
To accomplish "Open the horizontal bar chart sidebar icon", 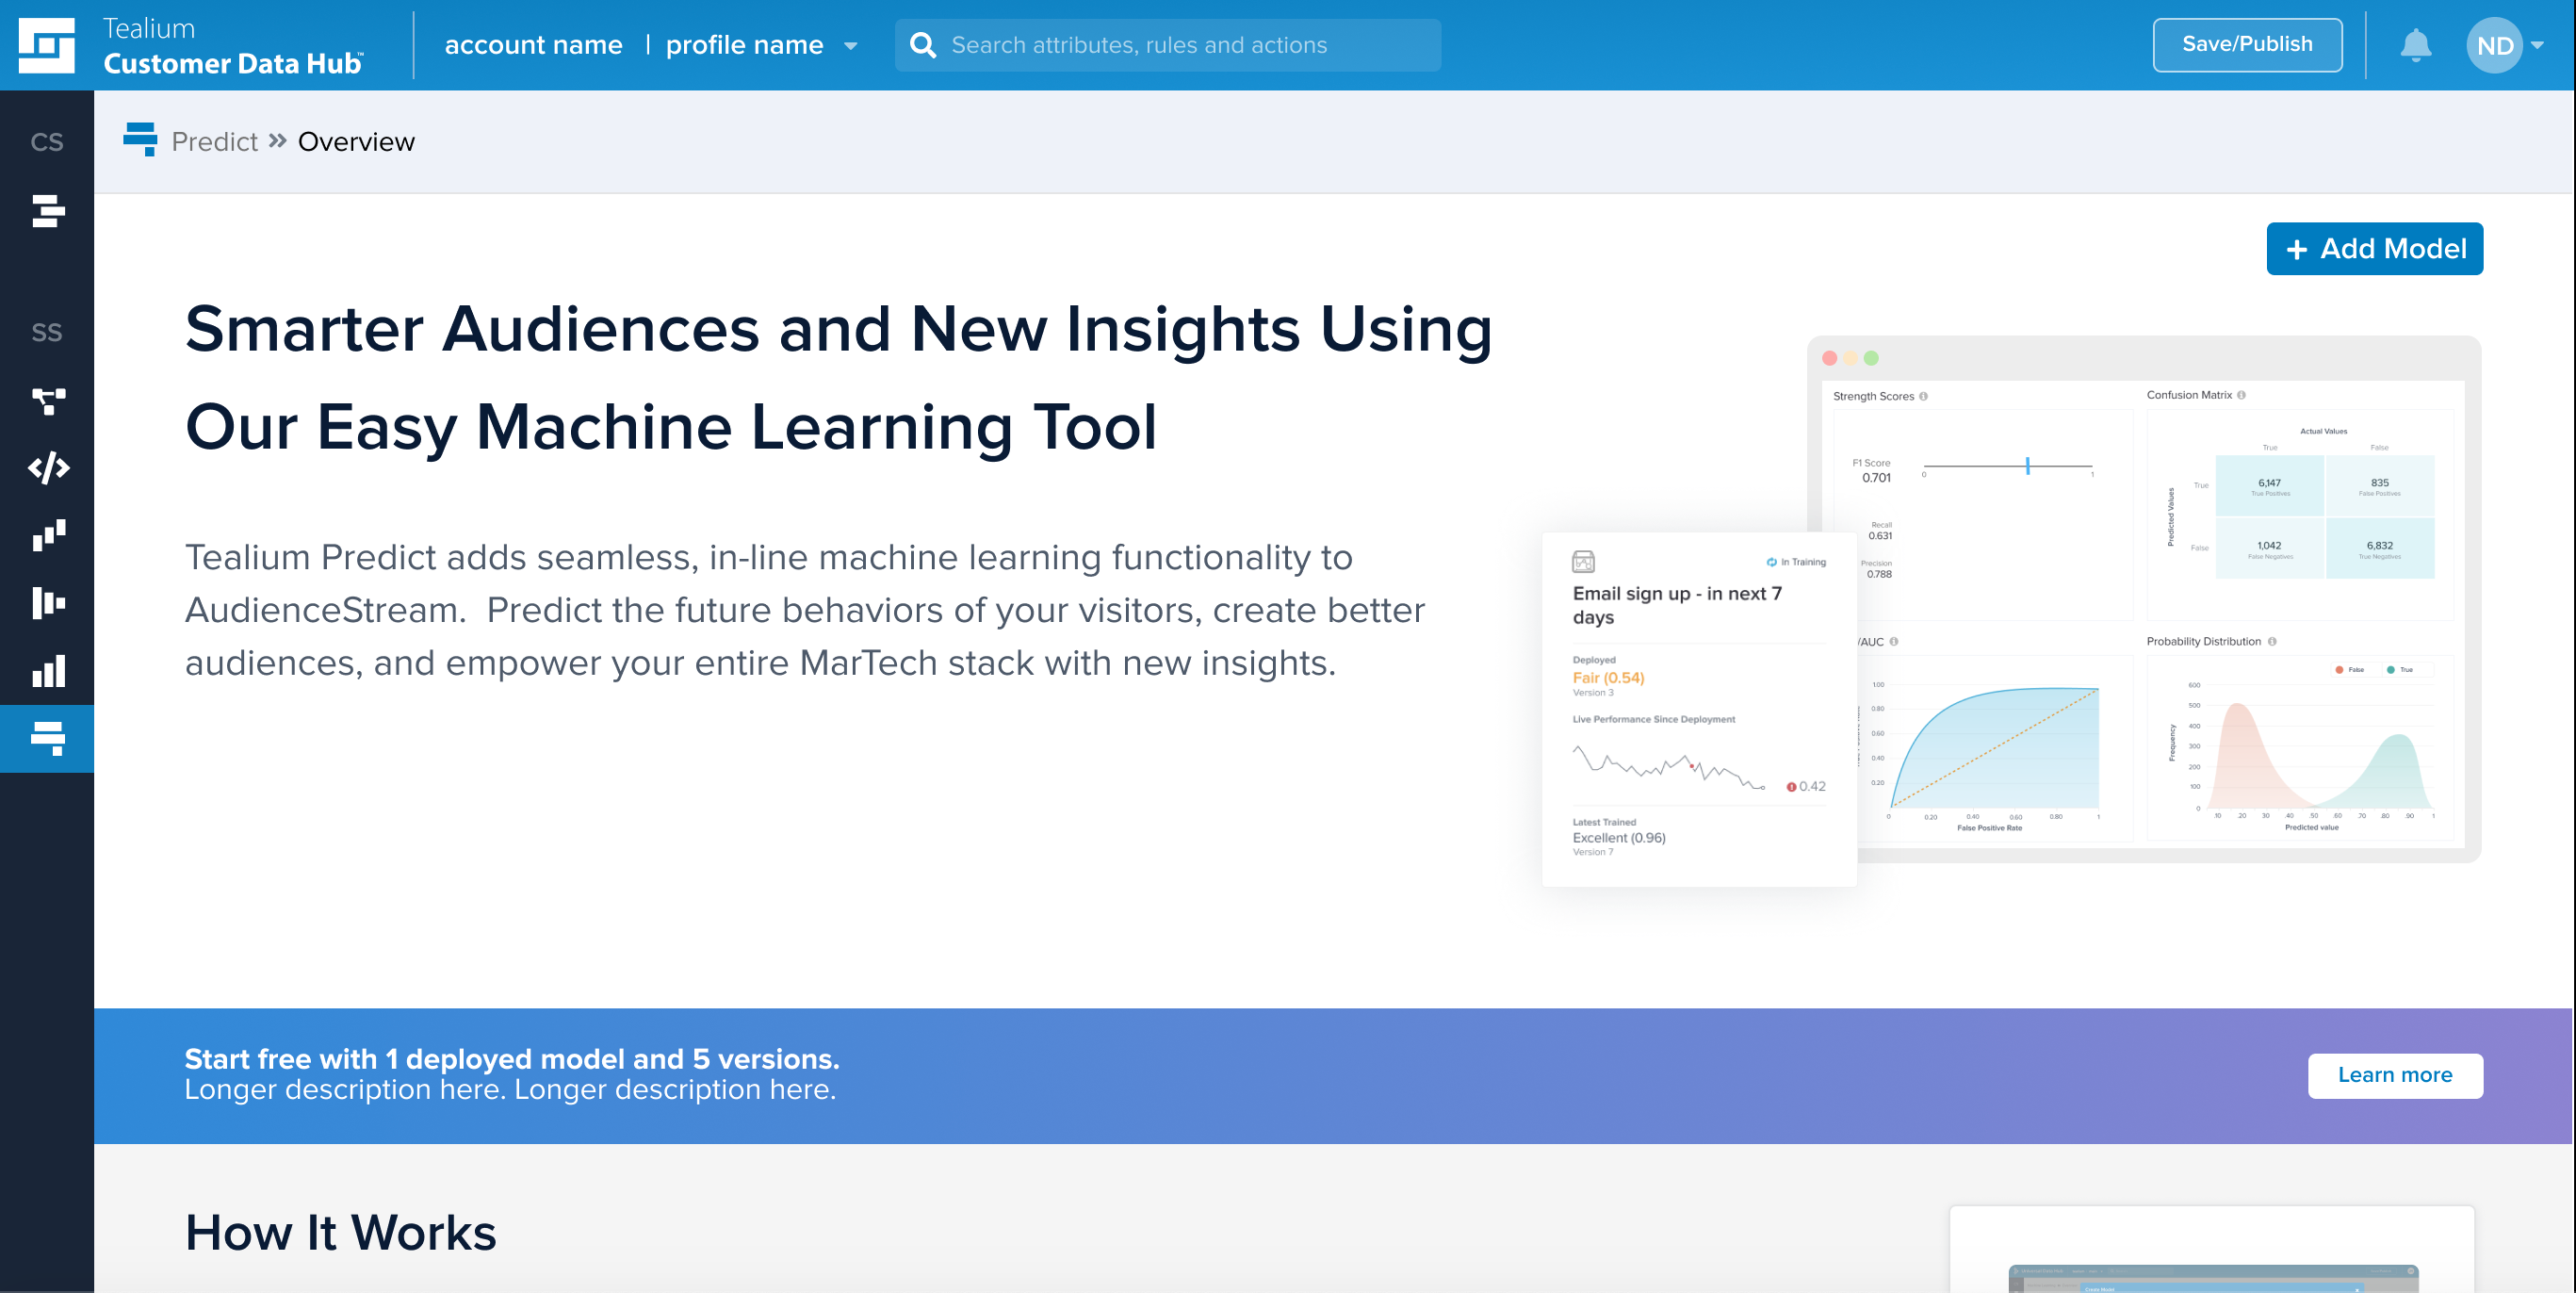I will tap(48, 603).
